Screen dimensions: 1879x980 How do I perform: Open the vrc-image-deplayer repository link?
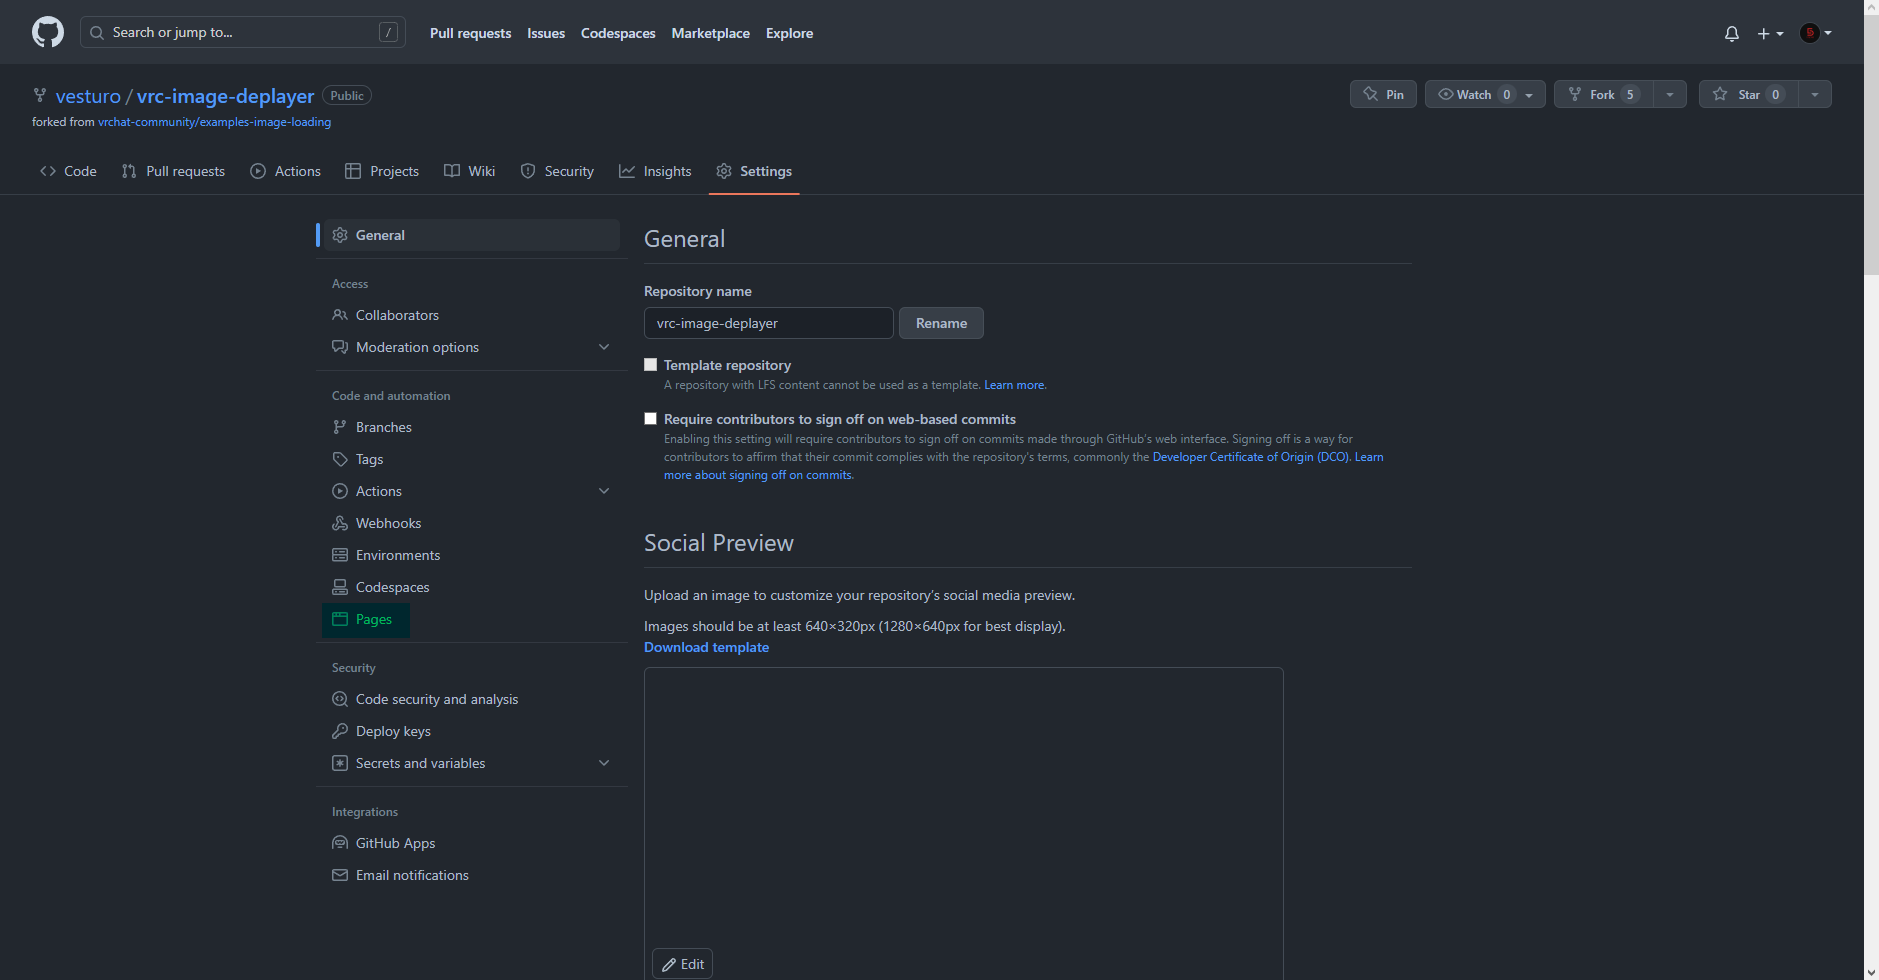pyautogui.click(x=225, y=96)
